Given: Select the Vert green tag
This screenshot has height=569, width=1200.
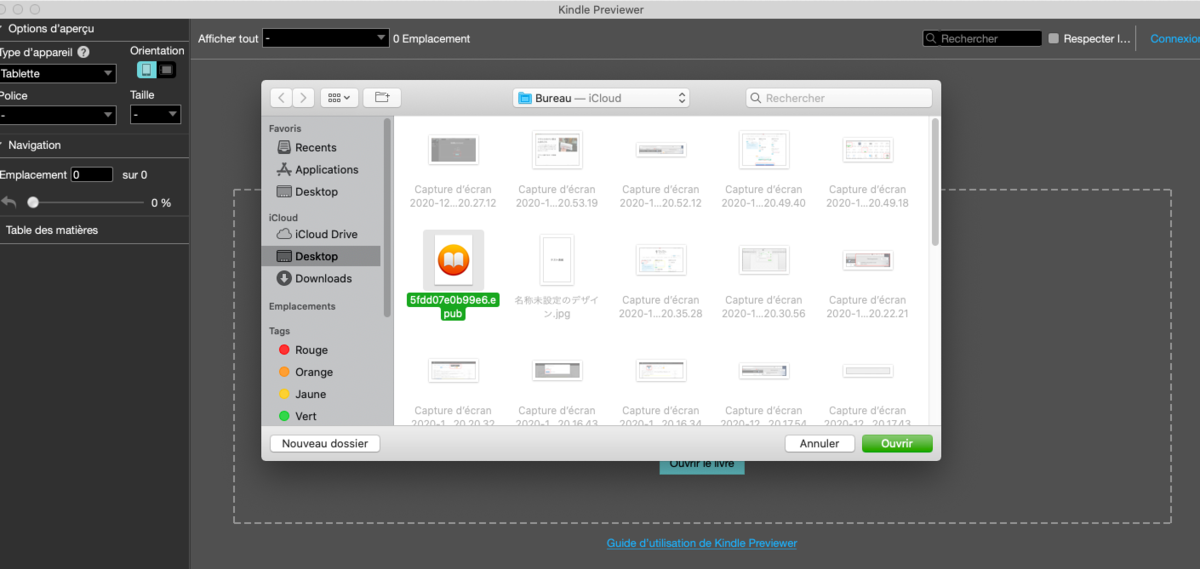Looking at the screenshot, I should coord(298,416).
